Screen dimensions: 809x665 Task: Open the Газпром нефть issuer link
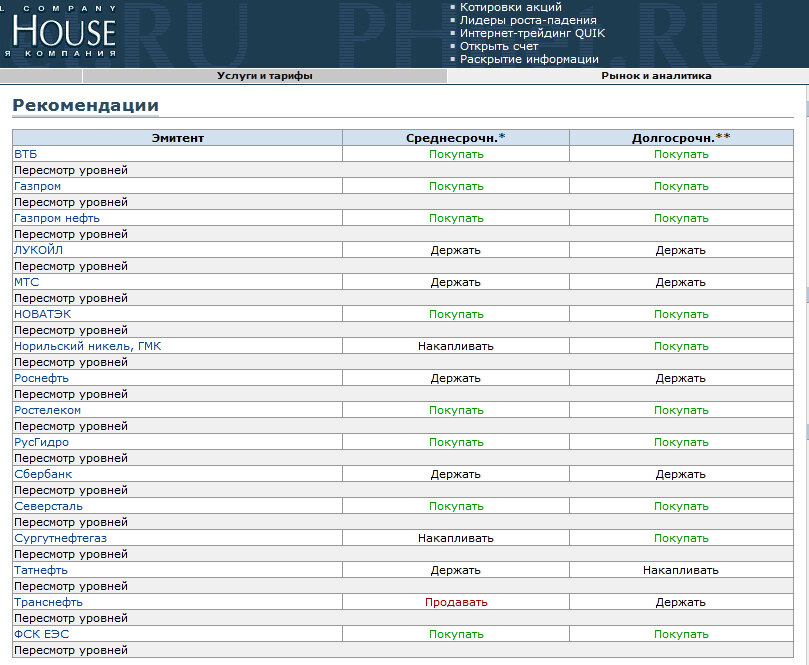[x=57, y=218]
